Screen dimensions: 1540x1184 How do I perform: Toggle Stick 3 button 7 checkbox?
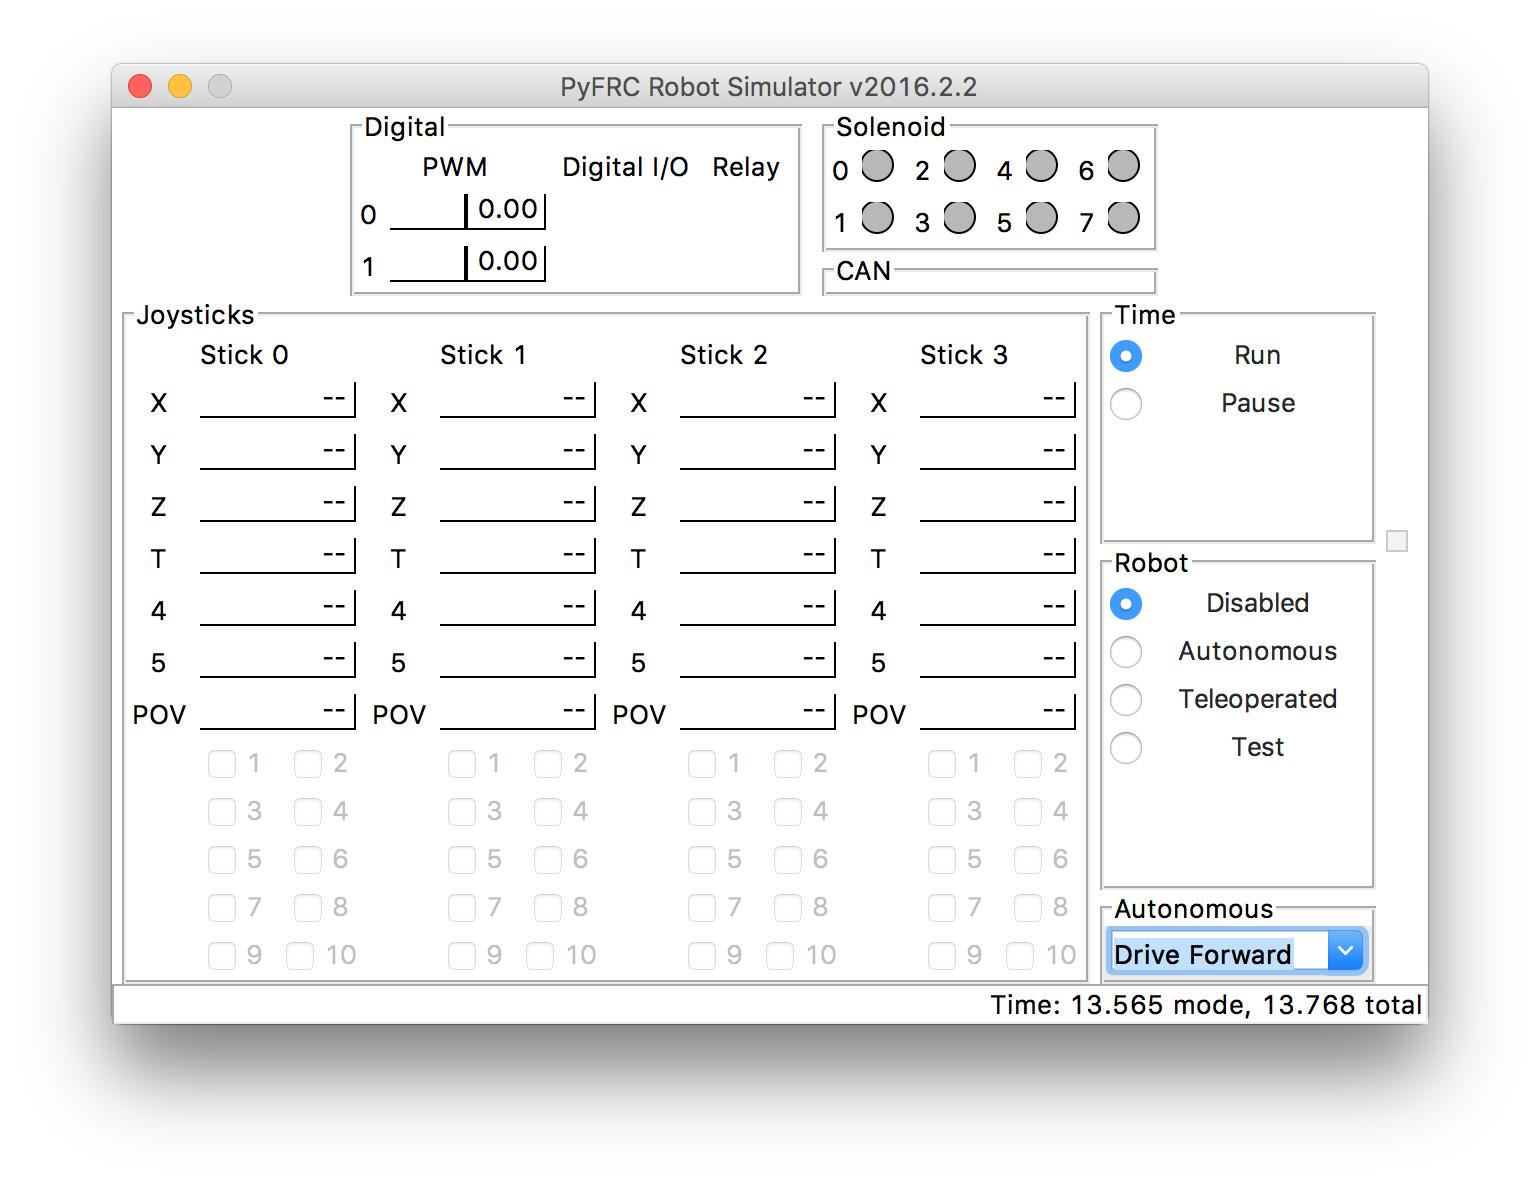942,908
